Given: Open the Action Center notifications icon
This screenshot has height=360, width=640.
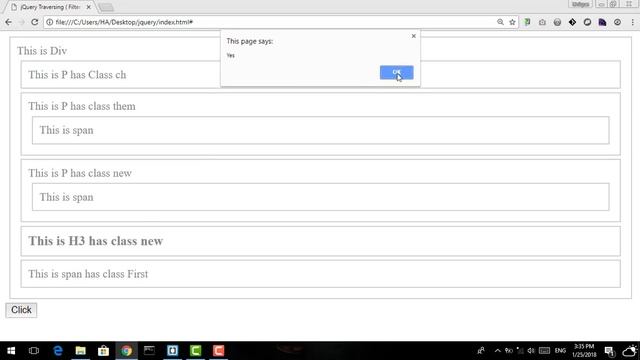Looking at the screenshot, I should [x=609, y=351].
